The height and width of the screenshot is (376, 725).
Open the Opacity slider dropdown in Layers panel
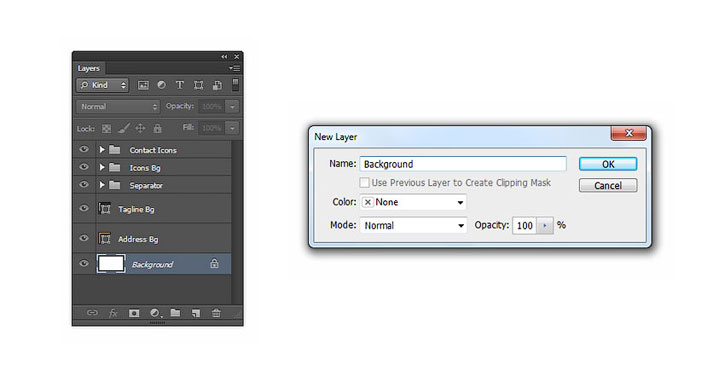[233, 107]
